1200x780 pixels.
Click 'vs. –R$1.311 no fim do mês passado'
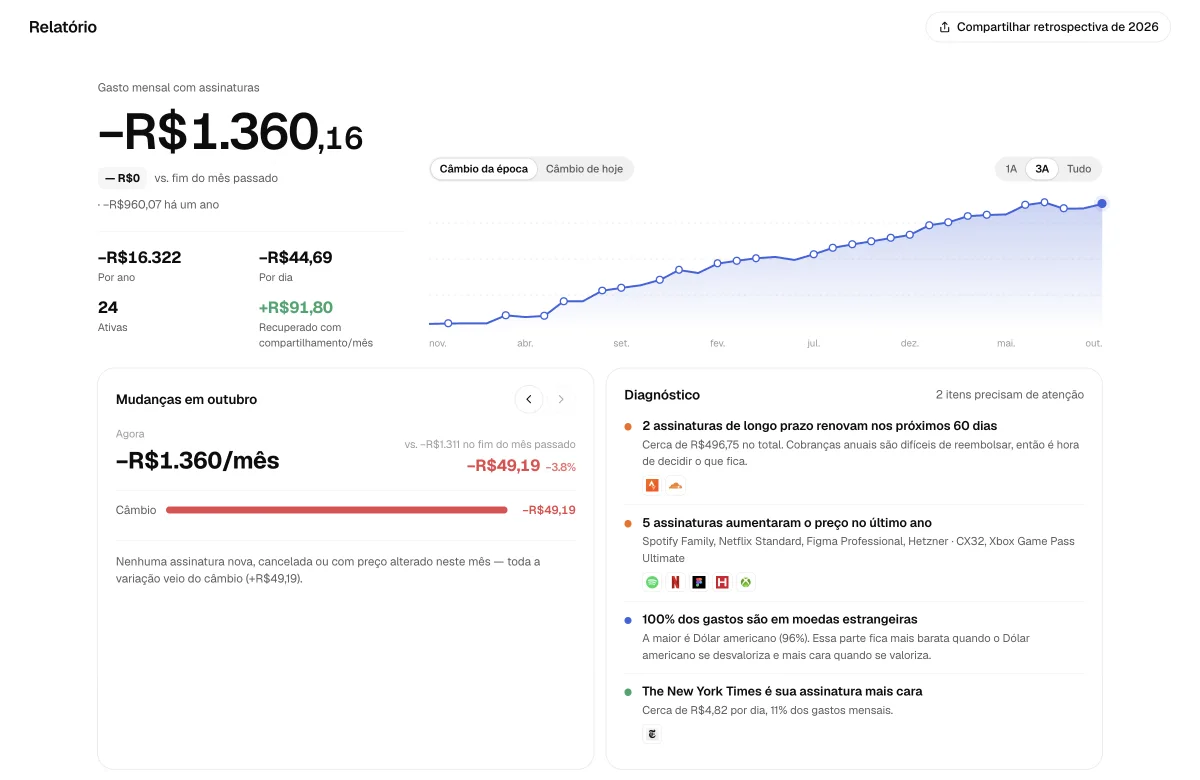490,444
